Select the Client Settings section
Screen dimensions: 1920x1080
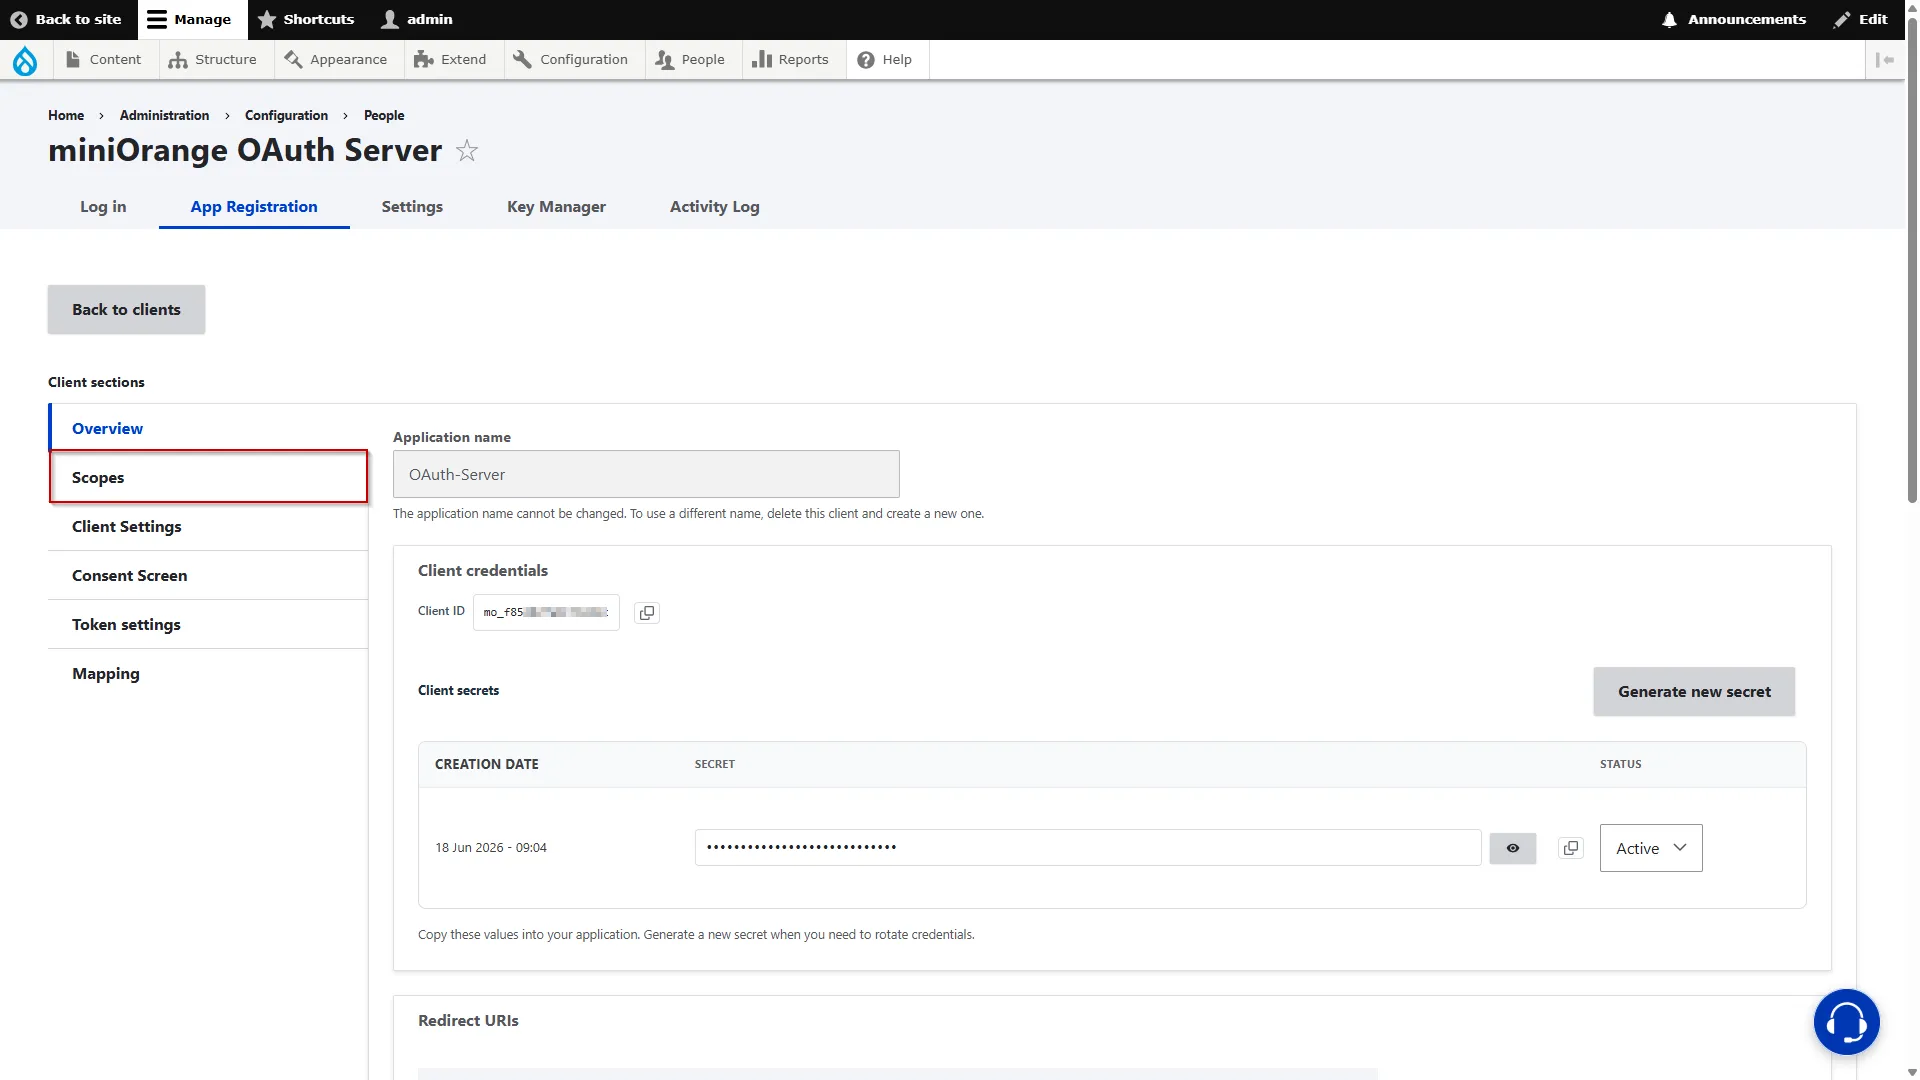pyautogui.click(x=209, y=526)
